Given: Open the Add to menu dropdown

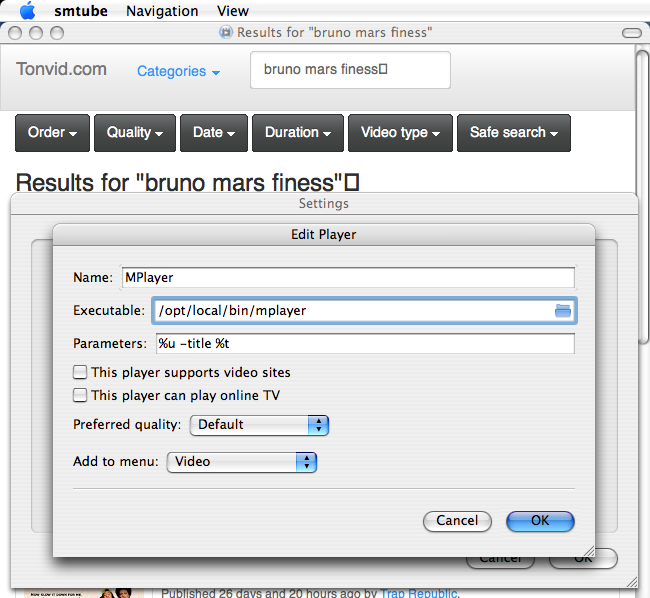Looking at the screenshot, I should [242, 462].
